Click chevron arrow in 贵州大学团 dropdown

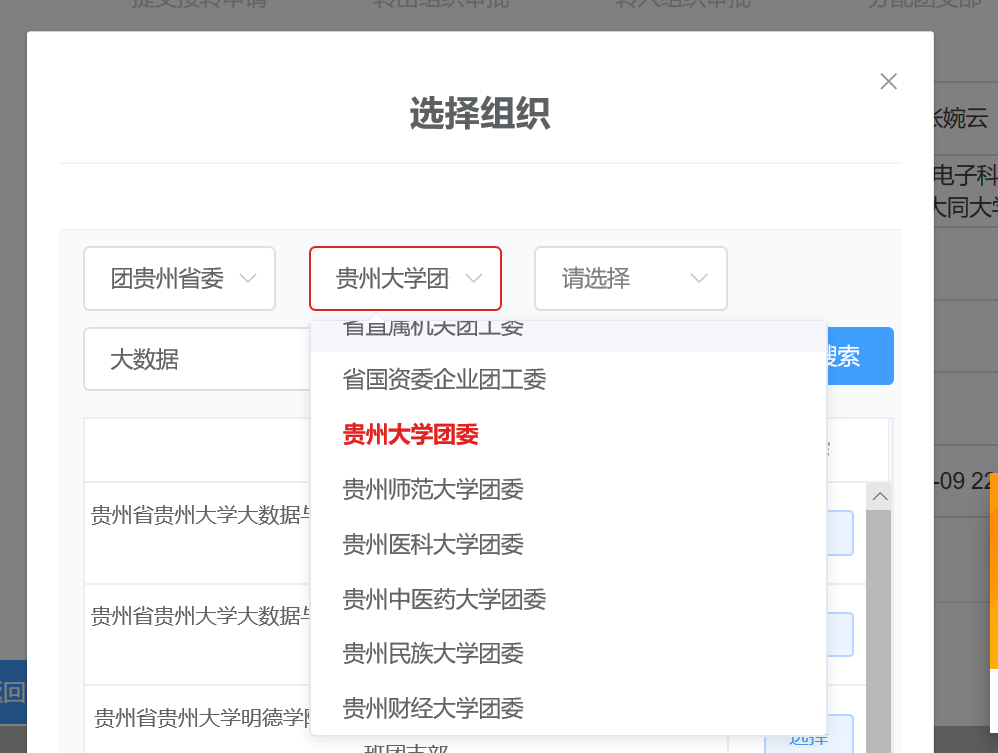pos(474,279)
